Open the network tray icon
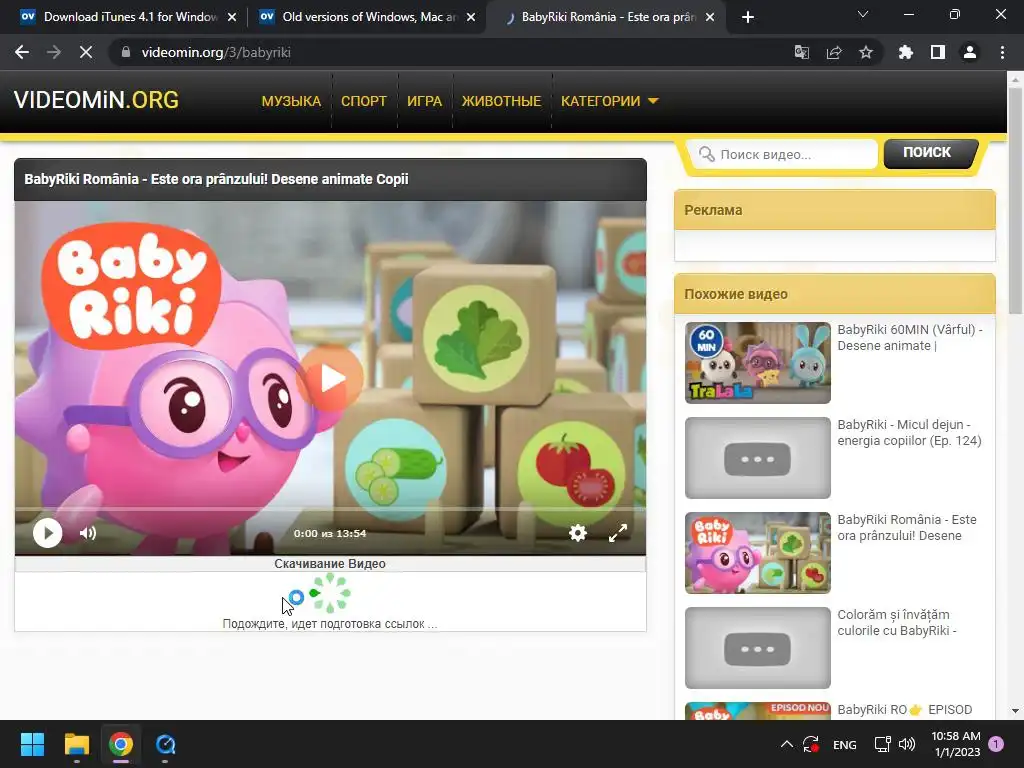The height and width of the screenshot is (768, 1024). [x=882, y=744]
